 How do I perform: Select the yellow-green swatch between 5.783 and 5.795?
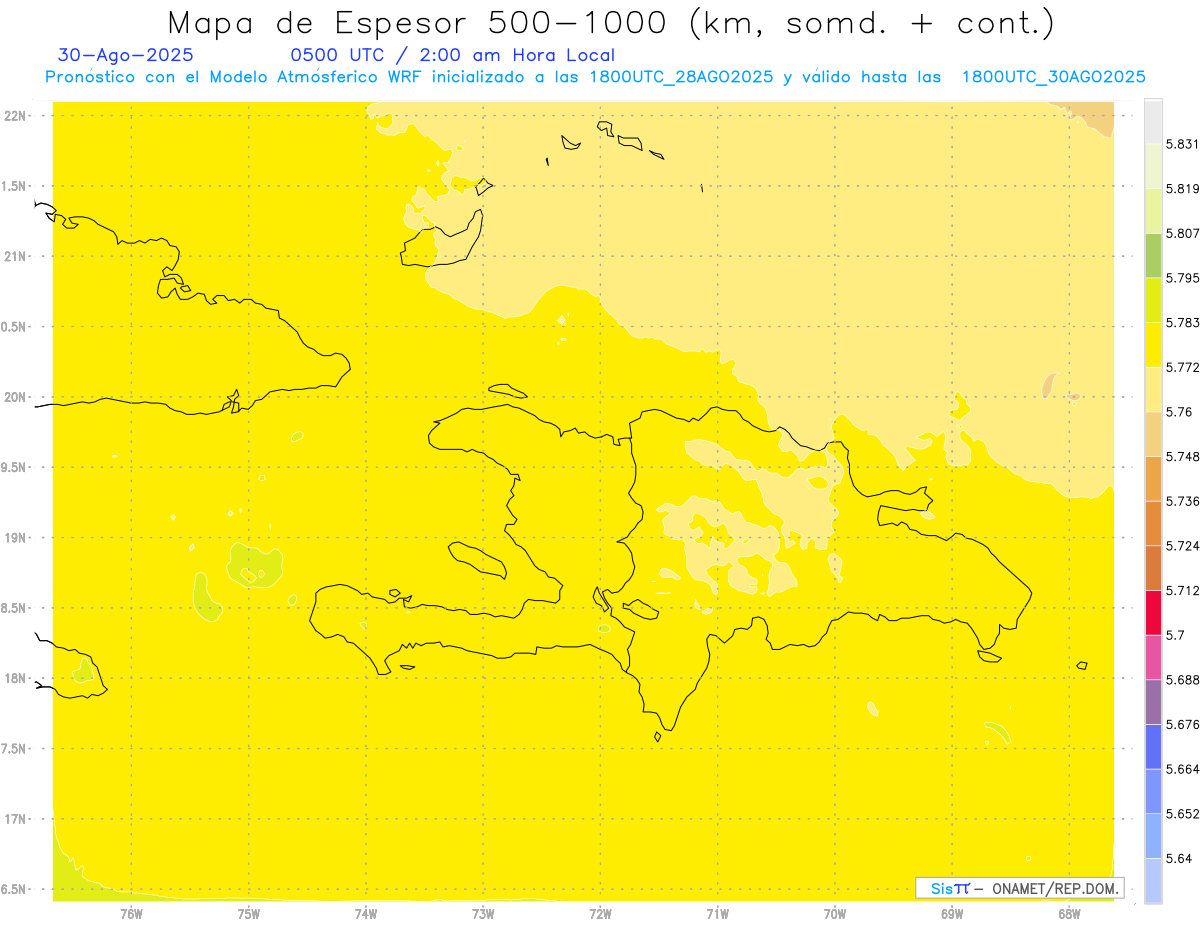(x=1153, y=300)
